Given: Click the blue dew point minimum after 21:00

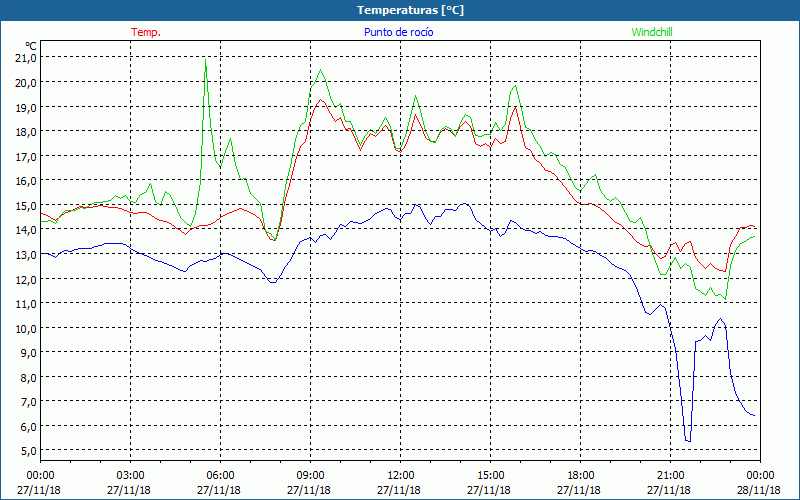Looking at the screenshot, I should 688,440.
